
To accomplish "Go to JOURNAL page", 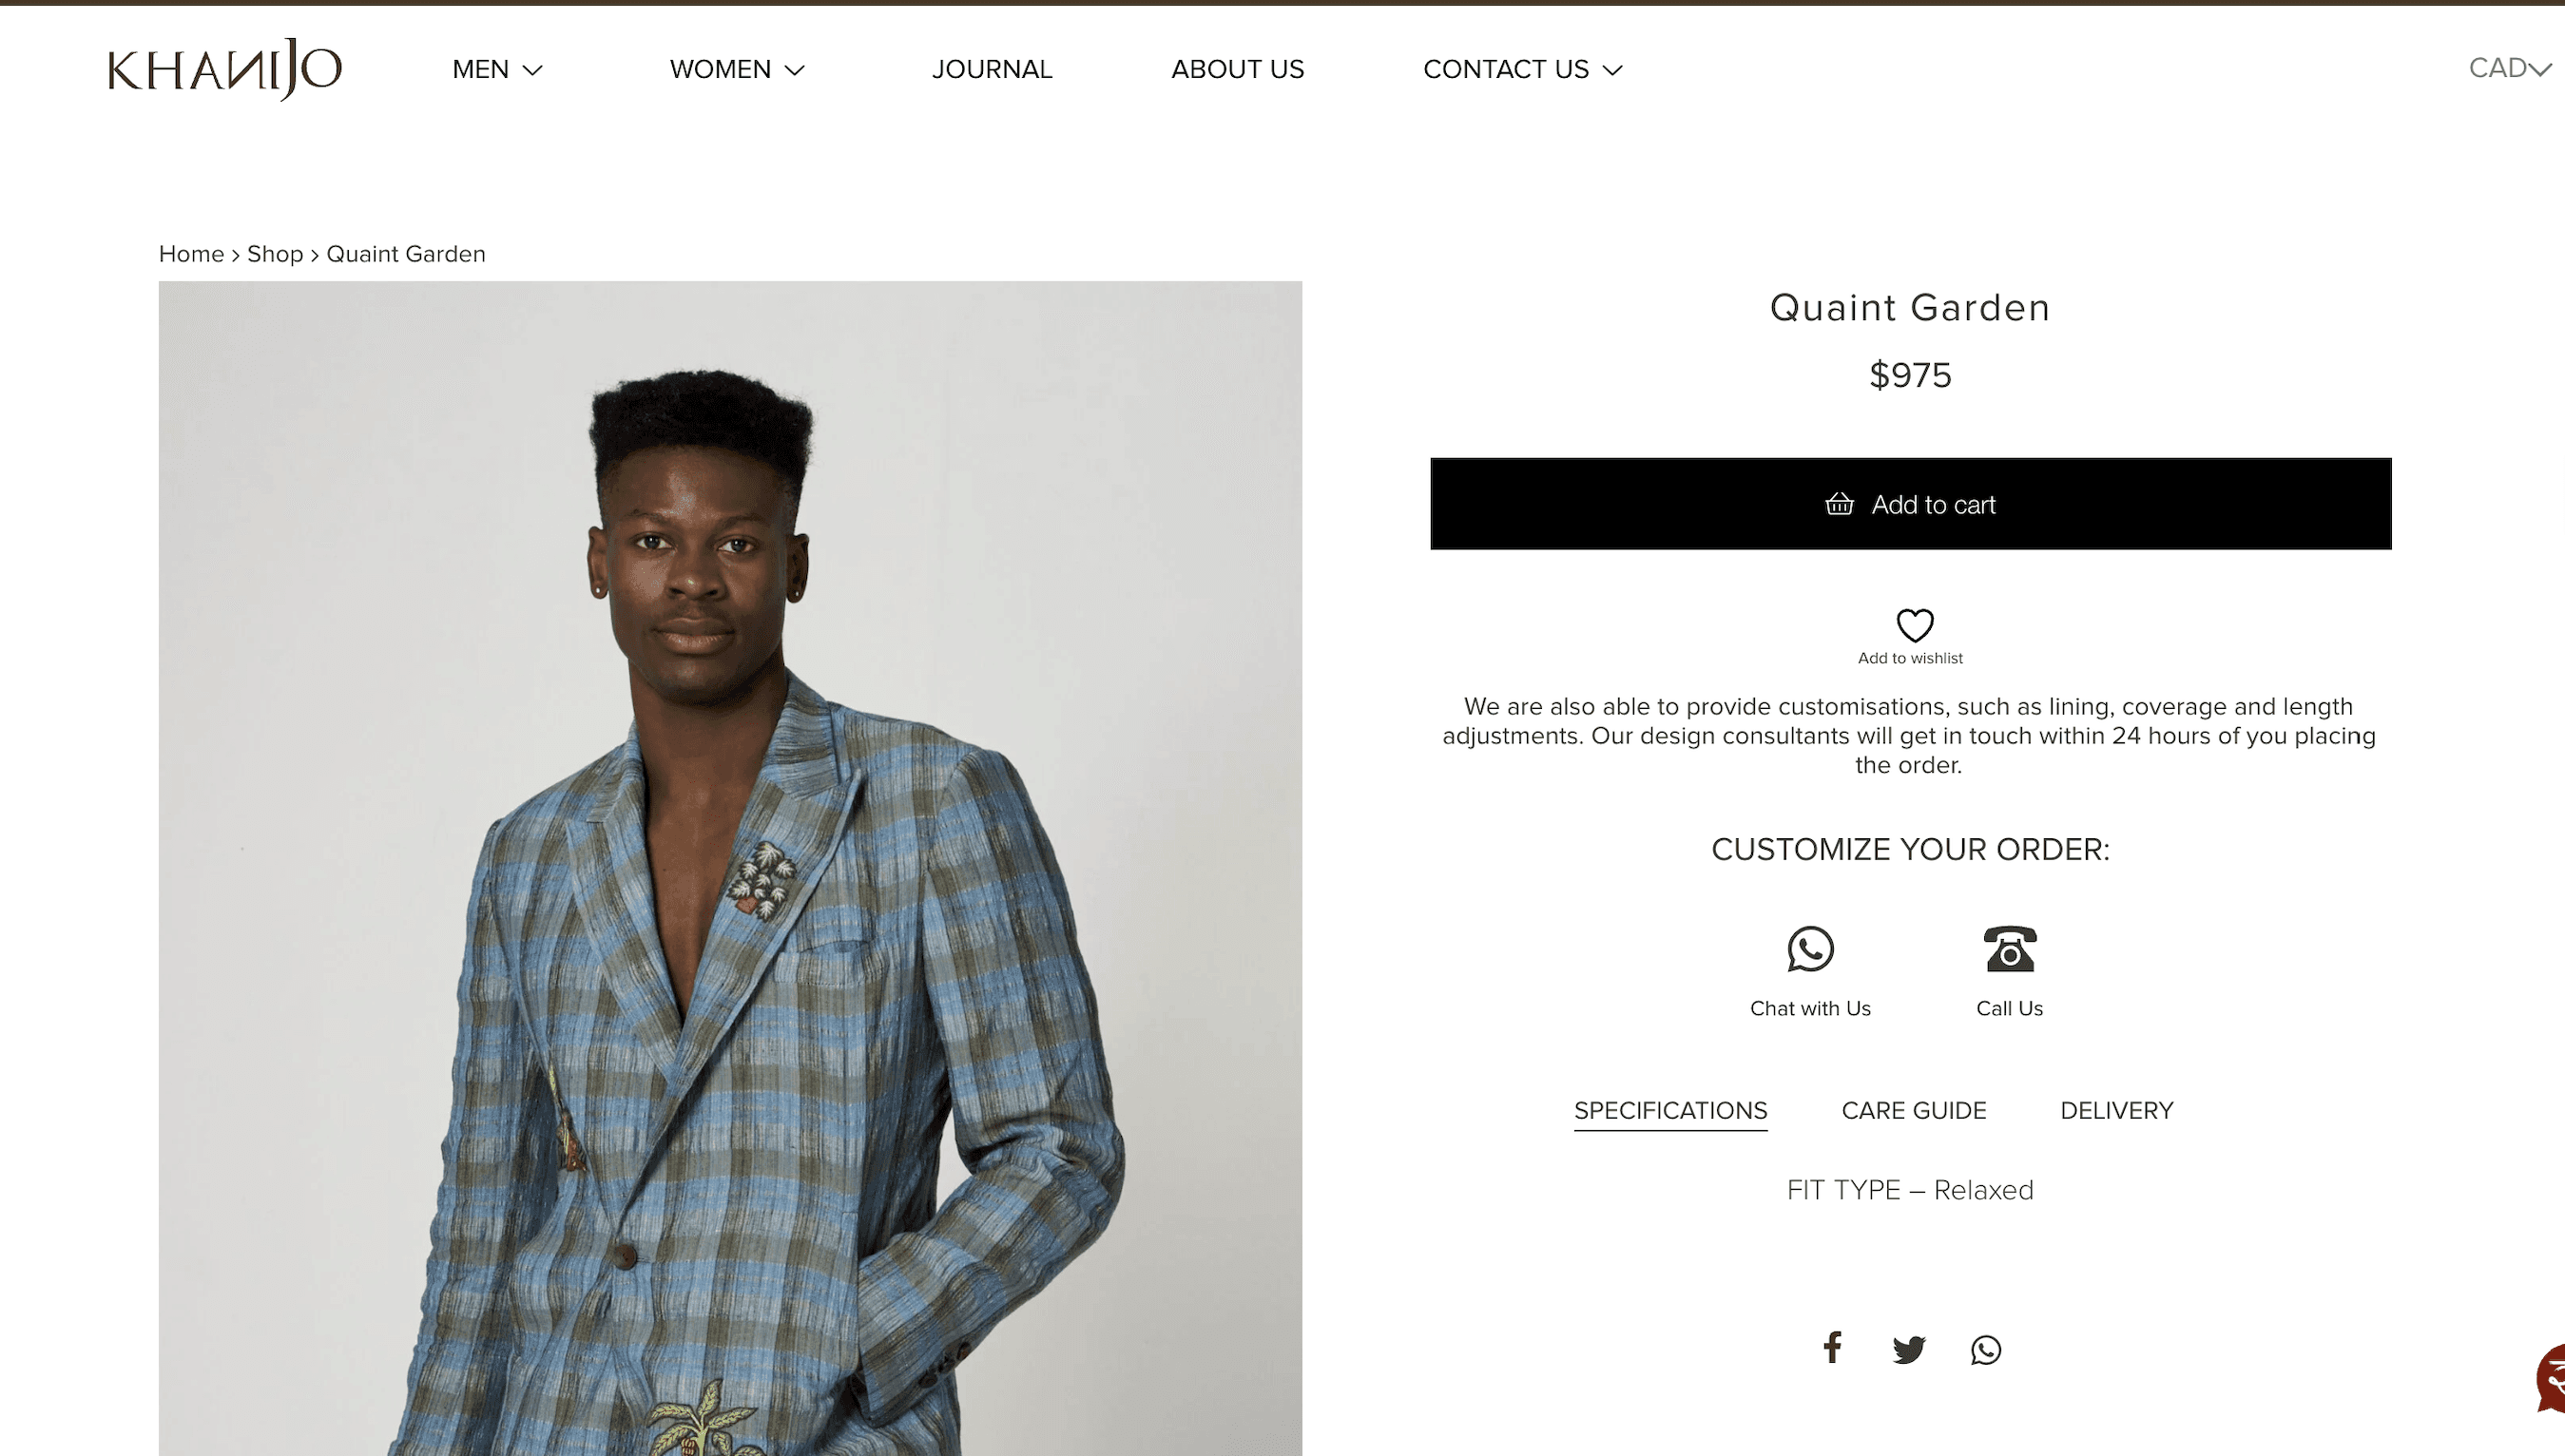I will click(x=991, y=69).
